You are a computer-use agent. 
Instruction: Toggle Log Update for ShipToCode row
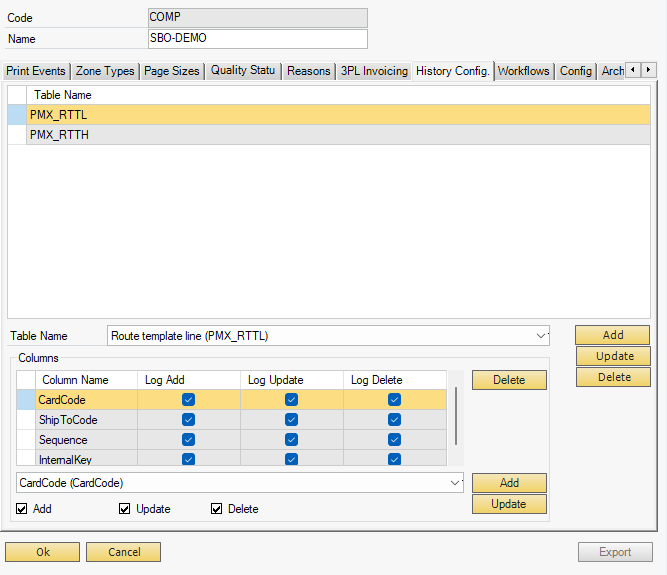click(x=291, y=420)
